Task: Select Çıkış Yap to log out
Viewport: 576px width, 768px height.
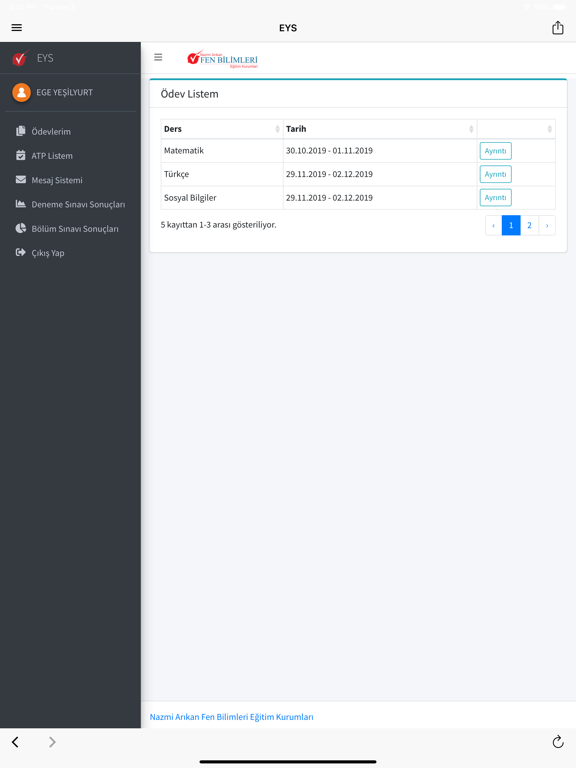Action: coord(71,253)
